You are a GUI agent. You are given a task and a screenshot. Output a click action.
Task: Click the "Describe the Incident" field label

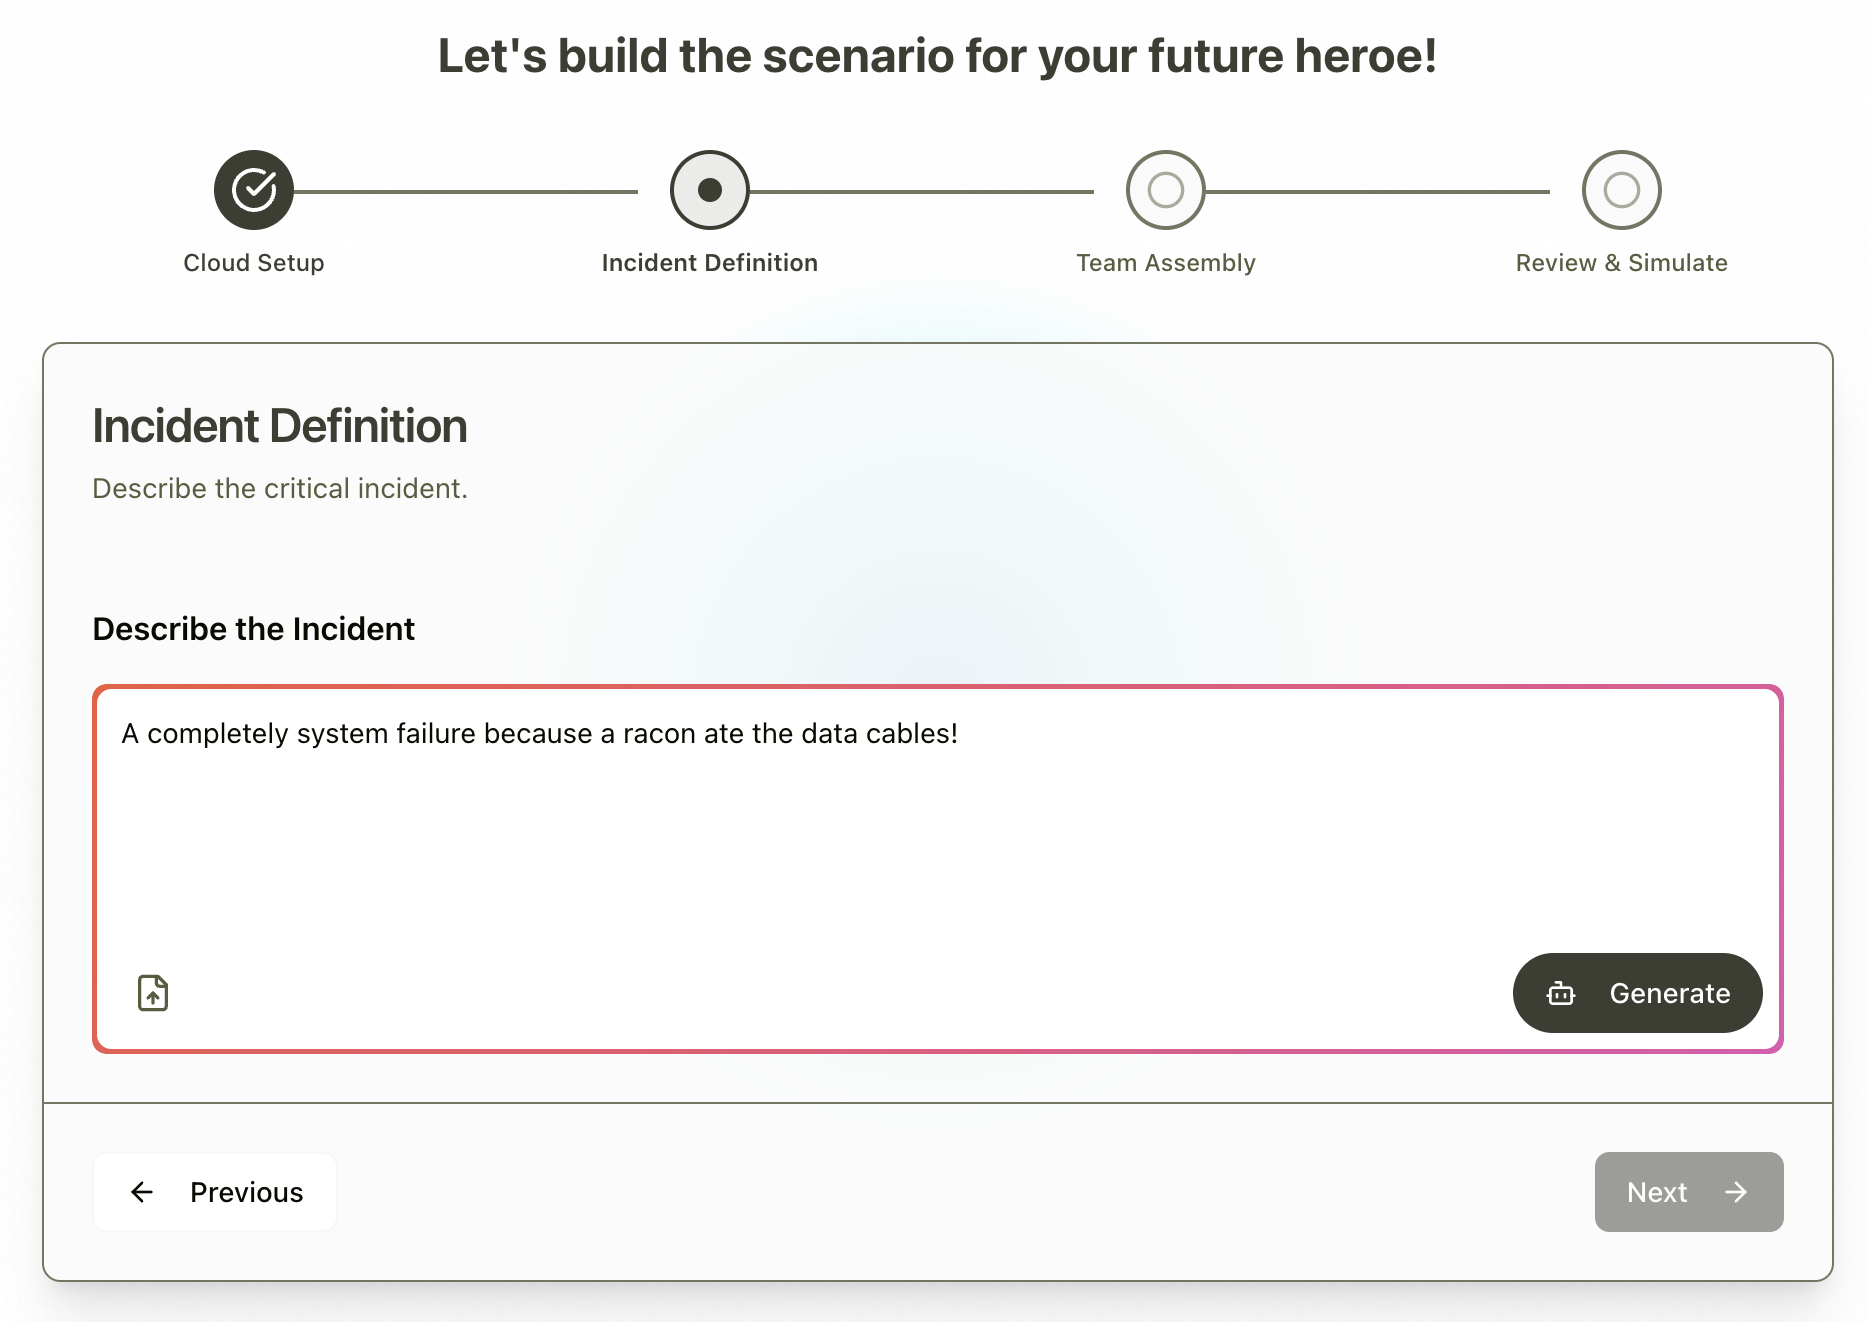click(254, 629)
